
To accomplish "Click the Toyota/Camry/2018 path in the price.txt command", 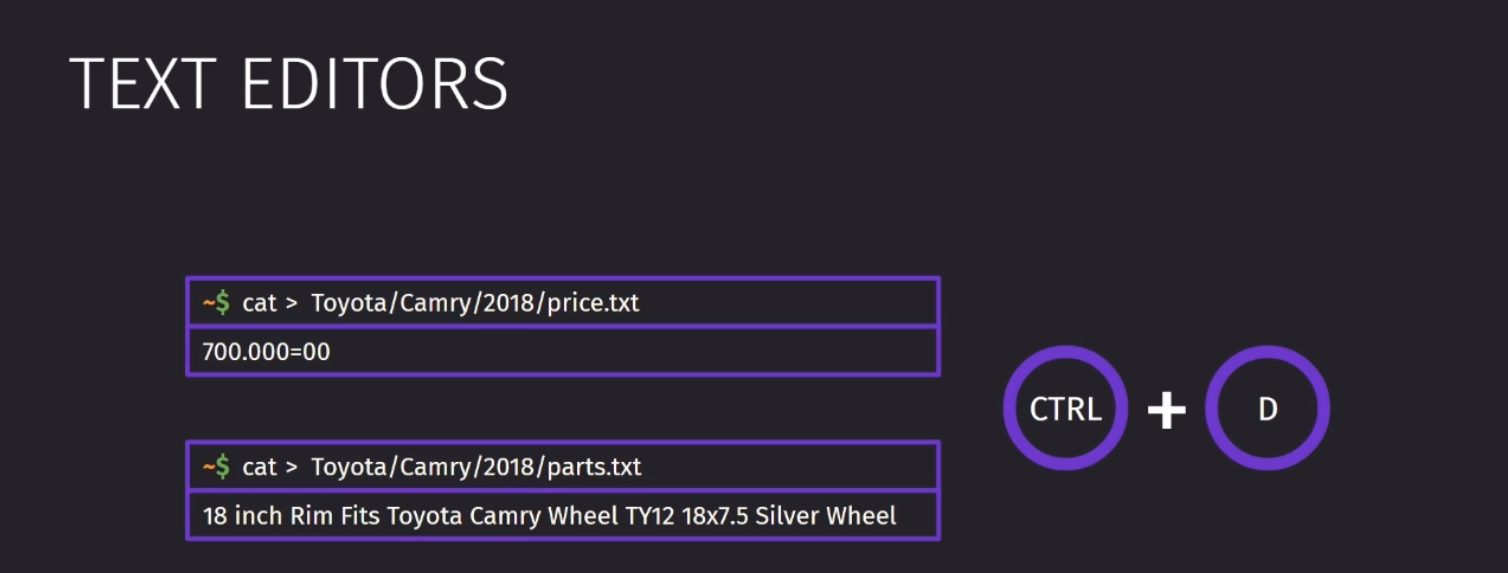I will 425,303.
